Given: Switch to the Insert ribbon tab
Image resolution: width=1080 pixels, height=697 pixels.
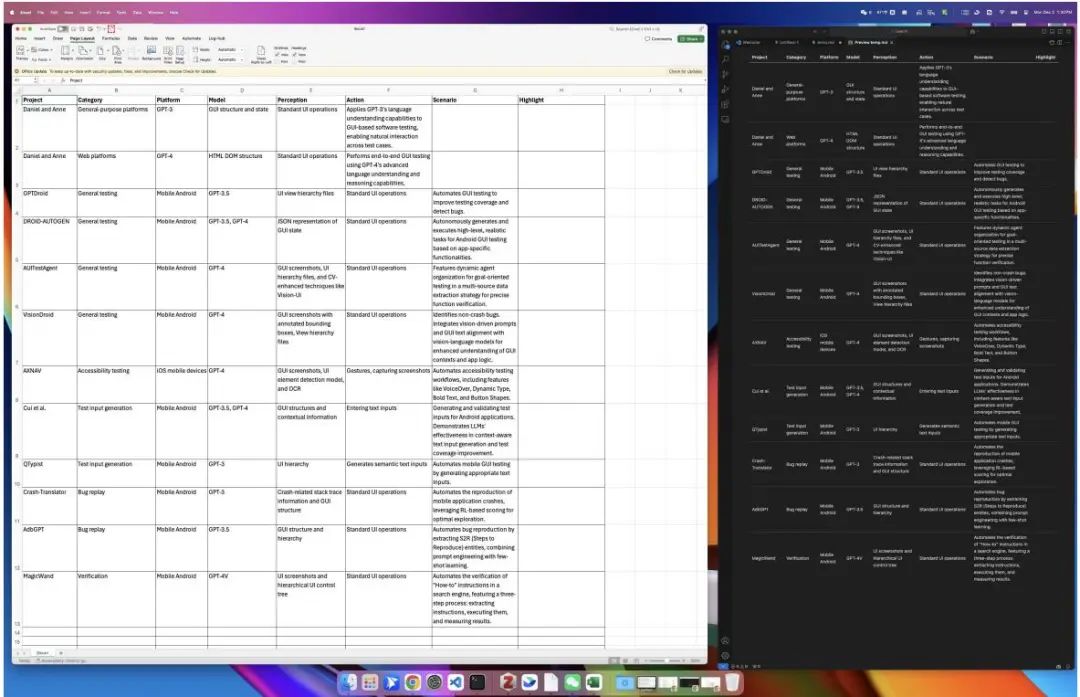Looking at the screenshot, I should (40, 39).
